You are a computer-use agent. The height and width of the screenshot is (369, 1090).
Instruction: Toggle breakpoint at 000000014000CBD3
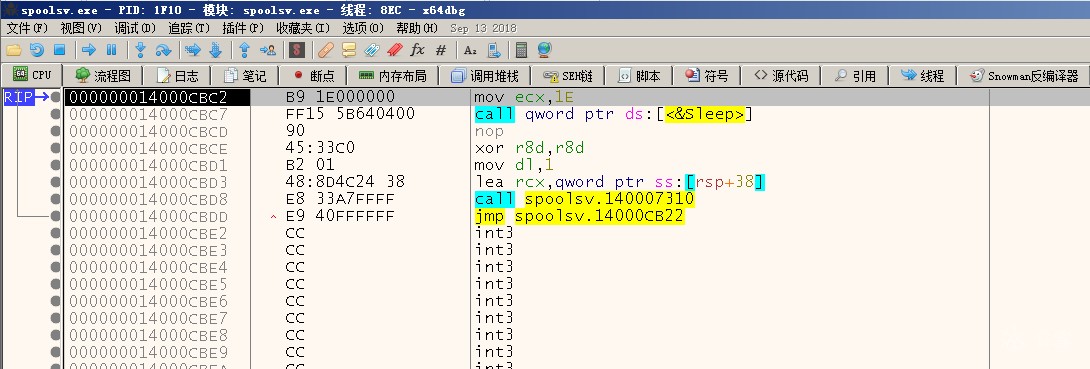click(56, 182)
